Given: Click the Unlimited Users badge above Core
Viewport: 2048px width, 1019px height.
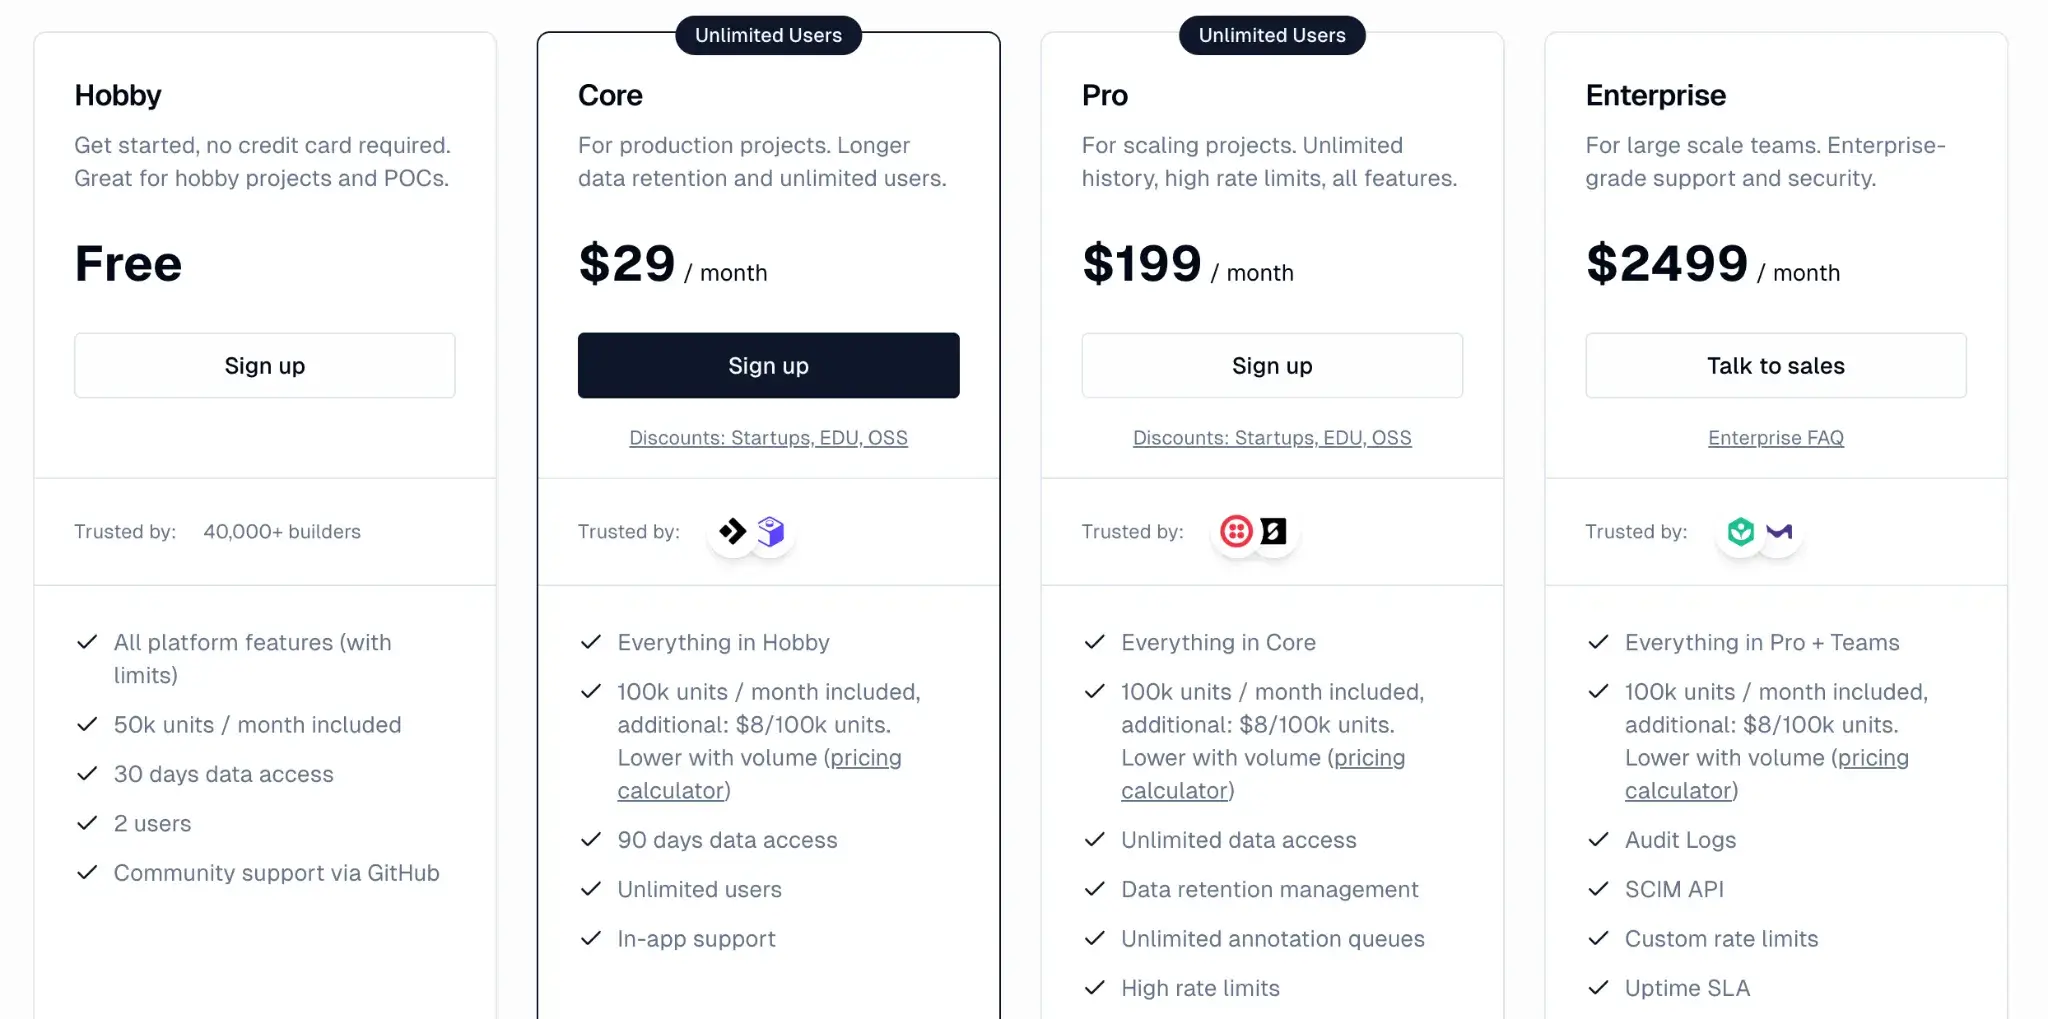Looking at the screenshot, I should pyautogui.click(x=768, y=35).
